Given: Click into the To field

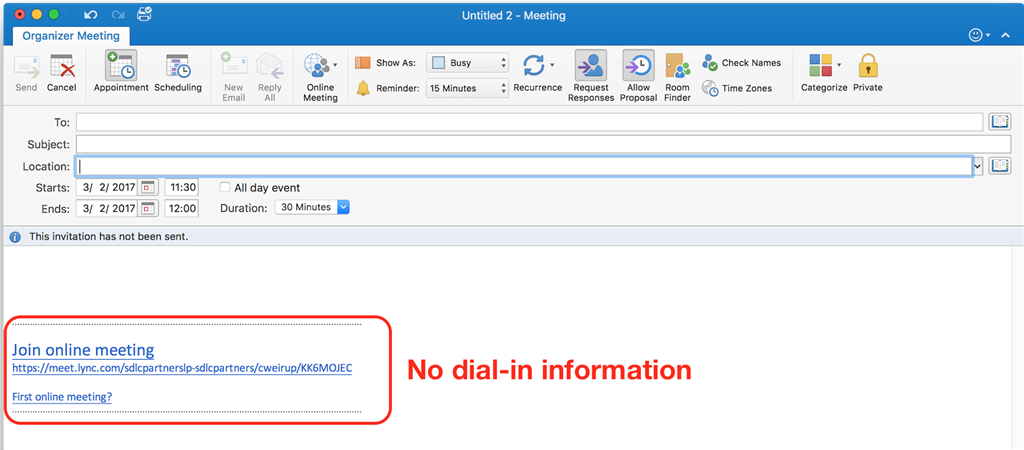Looking at the screenshot, I should point(529,121).
